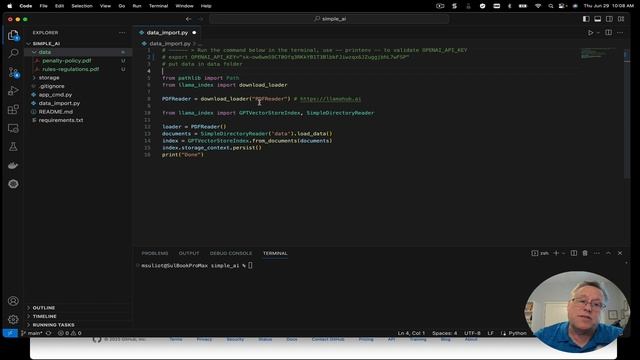Open rules-regulations.pdf in explorer
640x360 pixels.
[x=71, y=69]
